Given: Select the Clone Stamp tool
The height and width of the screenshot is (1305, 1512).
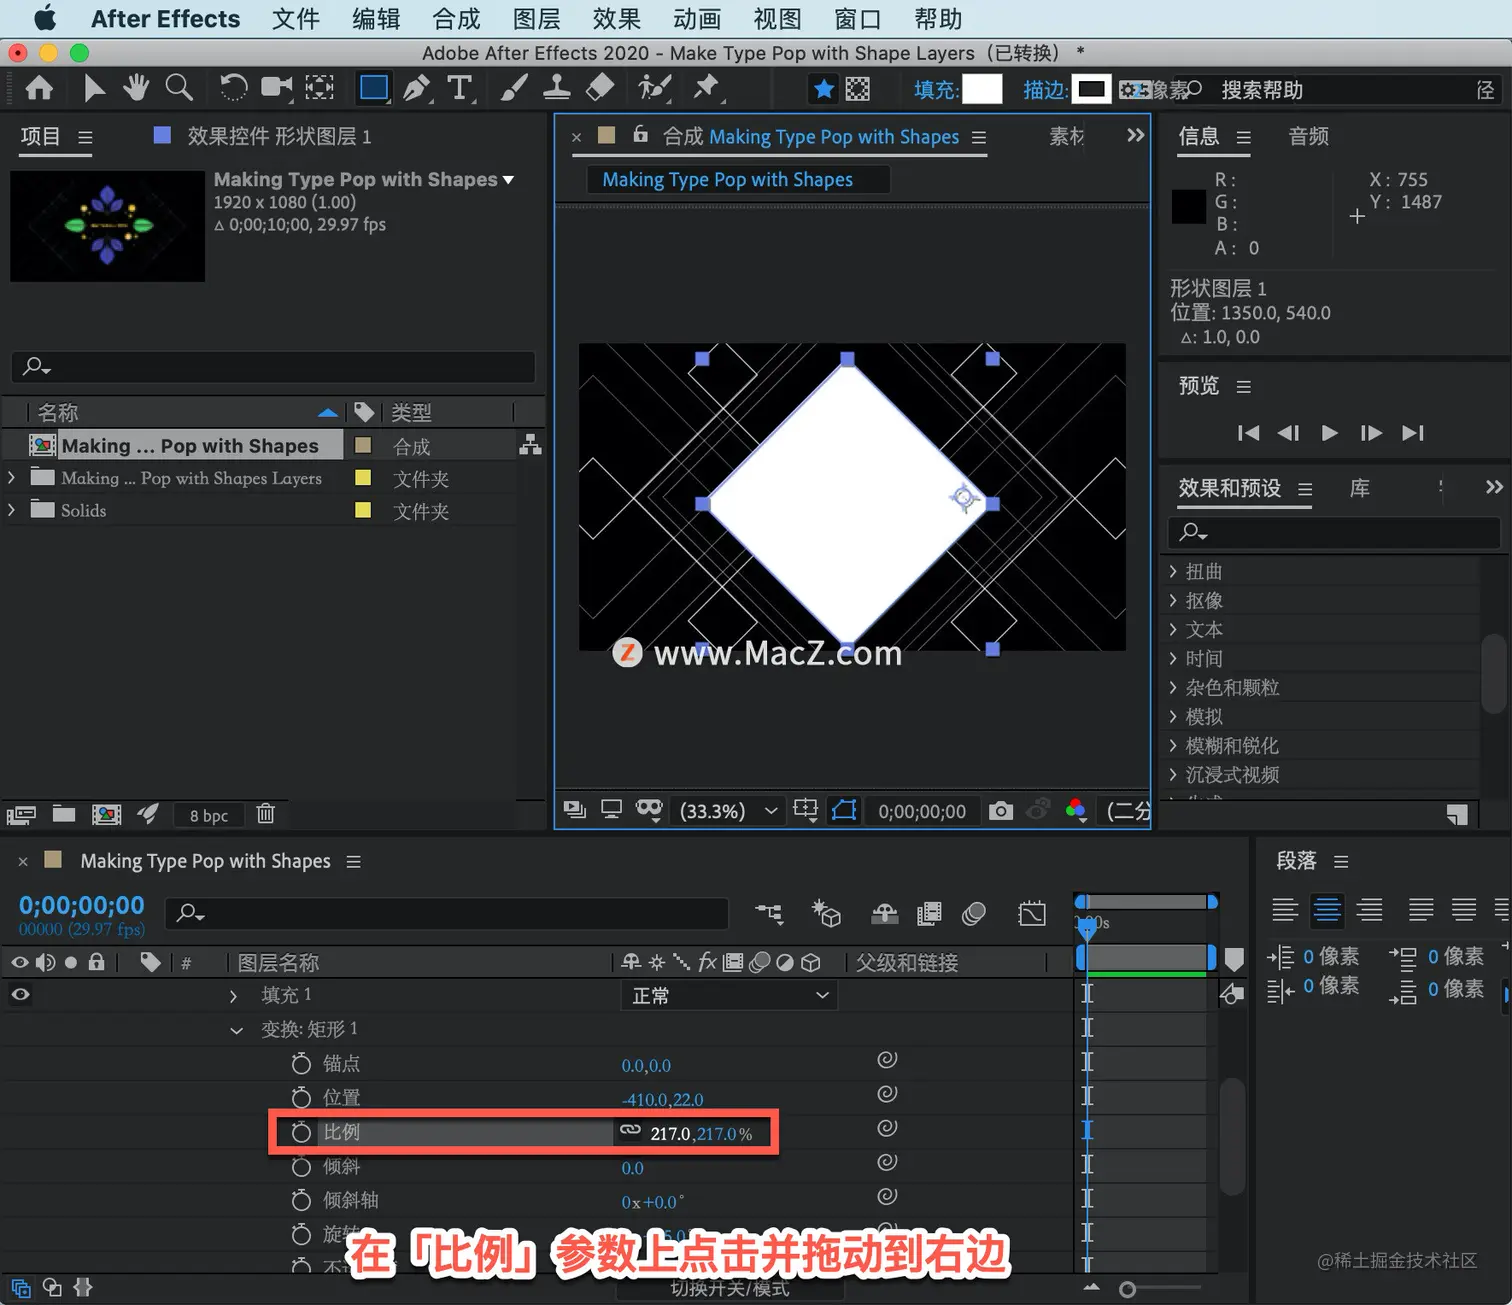Looking at the screenshot, I should (556, 89).
